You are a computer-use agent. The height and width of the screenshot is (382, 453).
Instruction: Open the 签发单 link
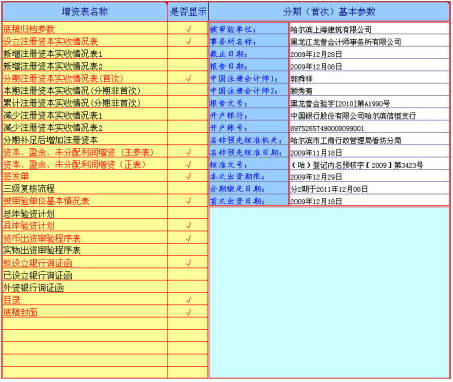(x=16, y=176)
